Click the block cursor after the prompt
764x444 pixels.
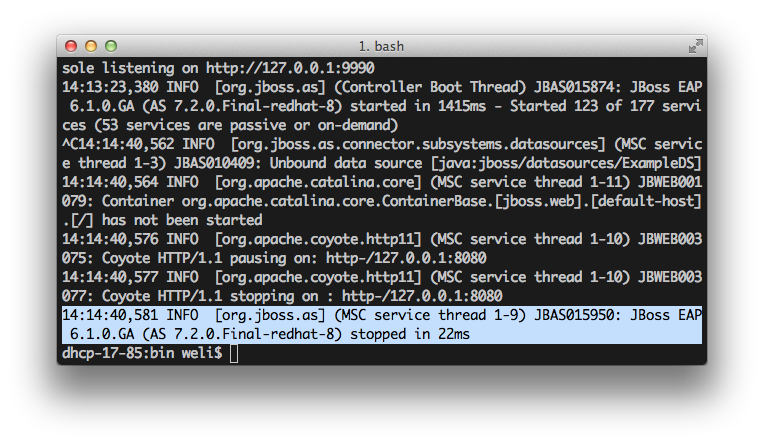(234, 353)
